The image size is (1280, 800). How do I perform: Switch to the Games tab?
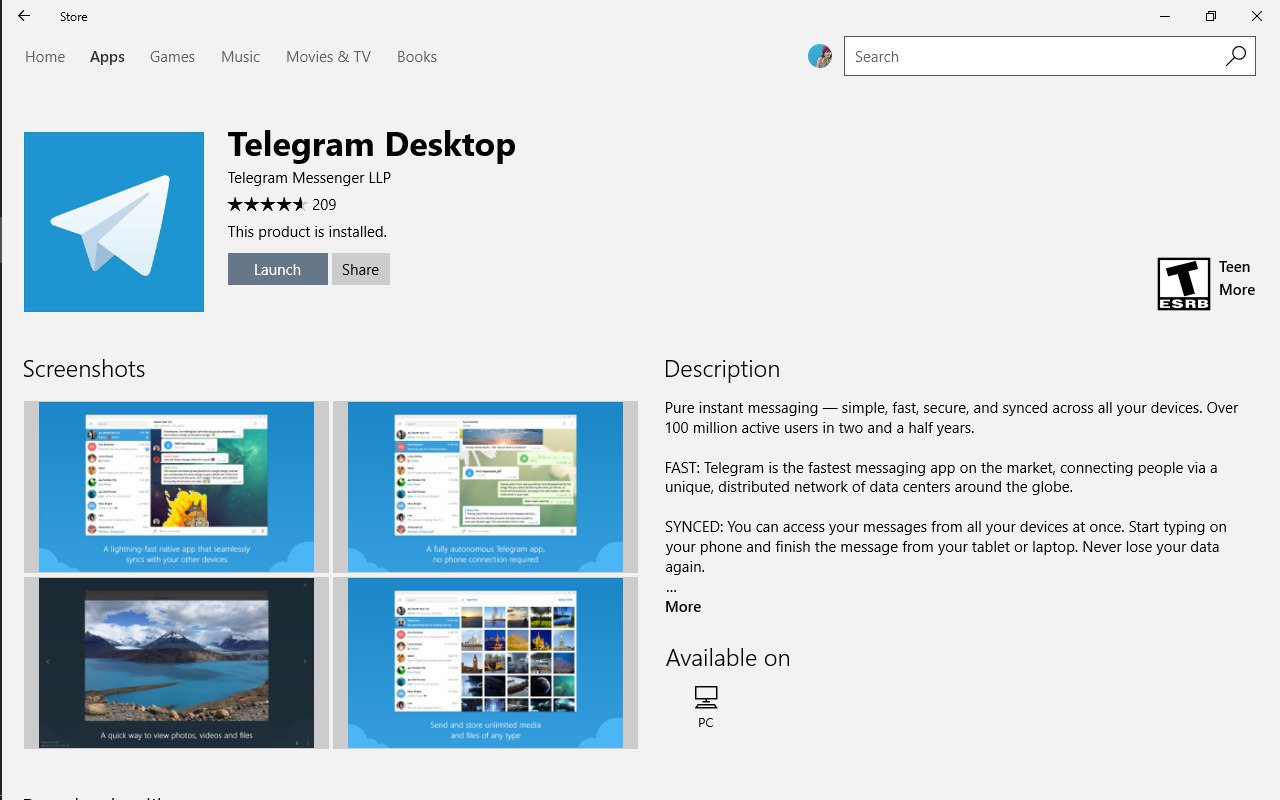tap(172, 57)
